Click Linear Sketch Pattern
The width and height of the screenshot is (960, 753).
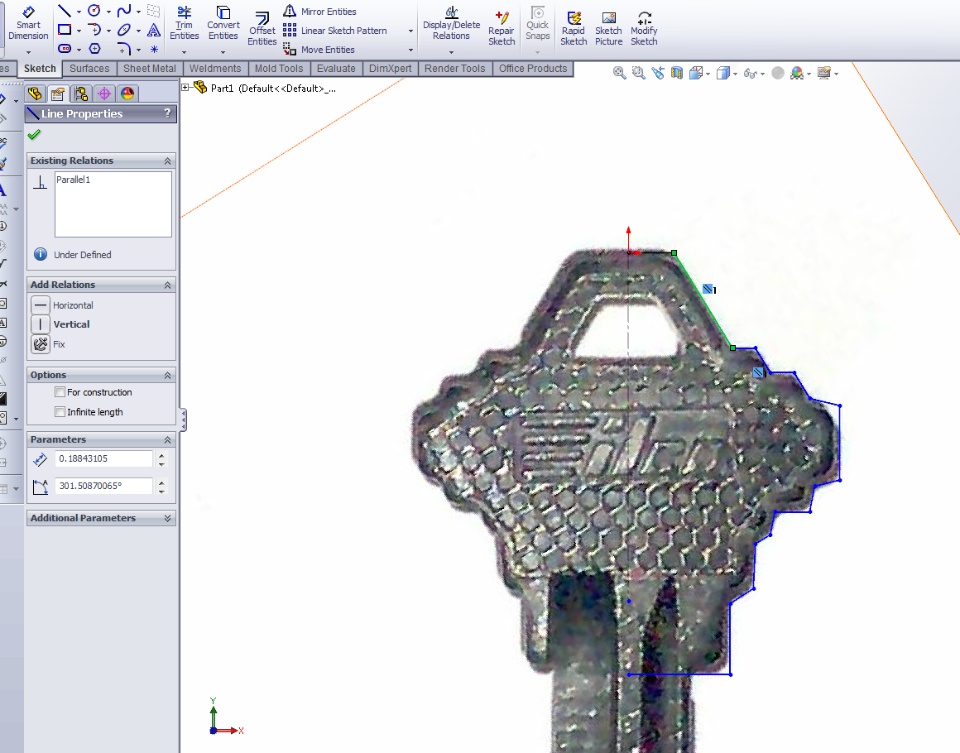click(336, 30)
